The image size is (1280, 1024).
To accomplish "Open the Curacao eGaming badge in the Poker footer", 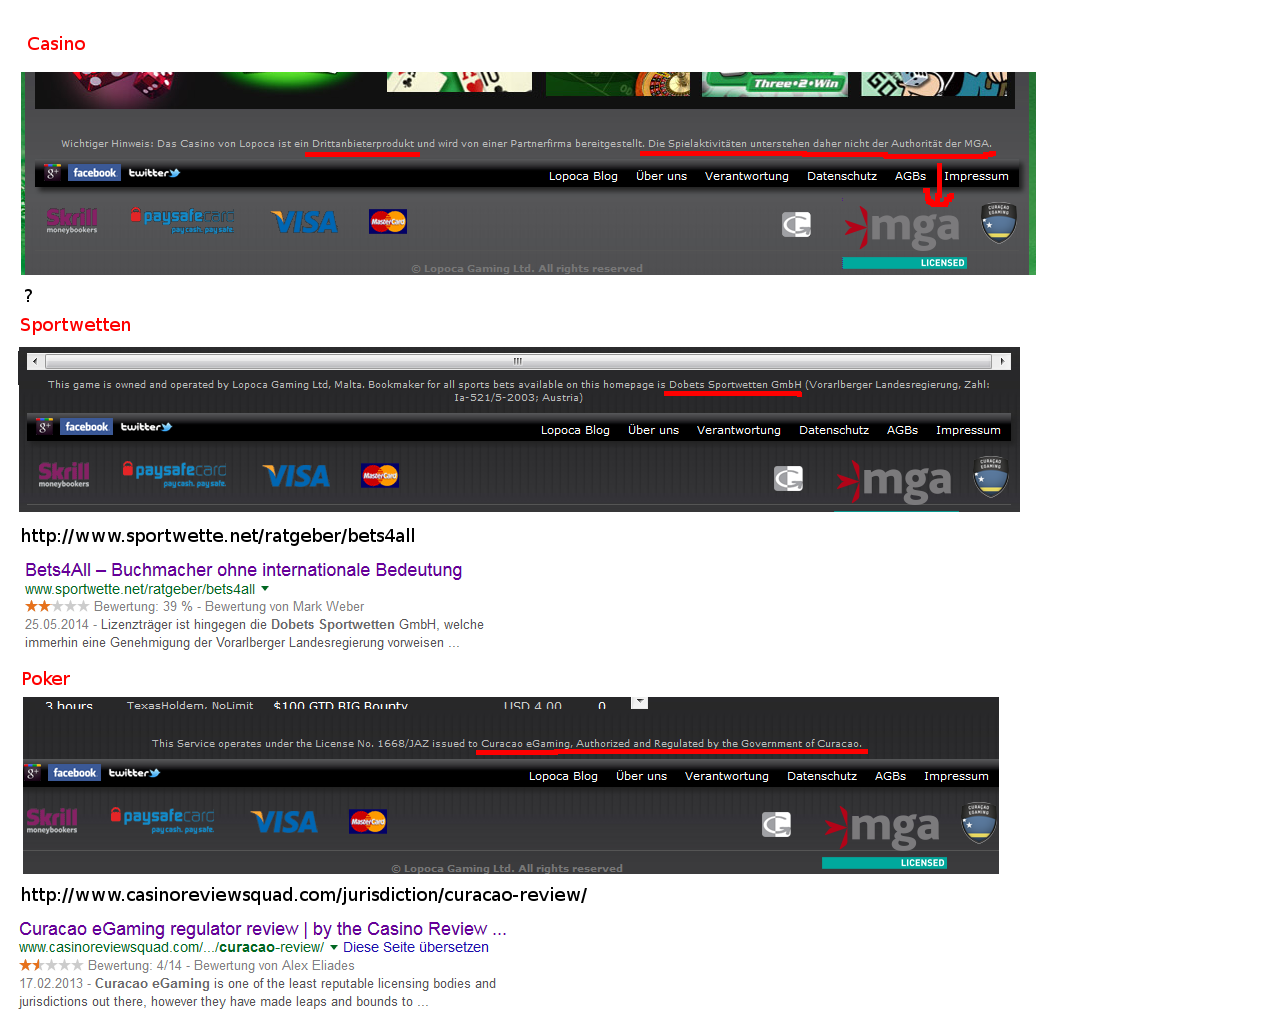I will 979,823.
